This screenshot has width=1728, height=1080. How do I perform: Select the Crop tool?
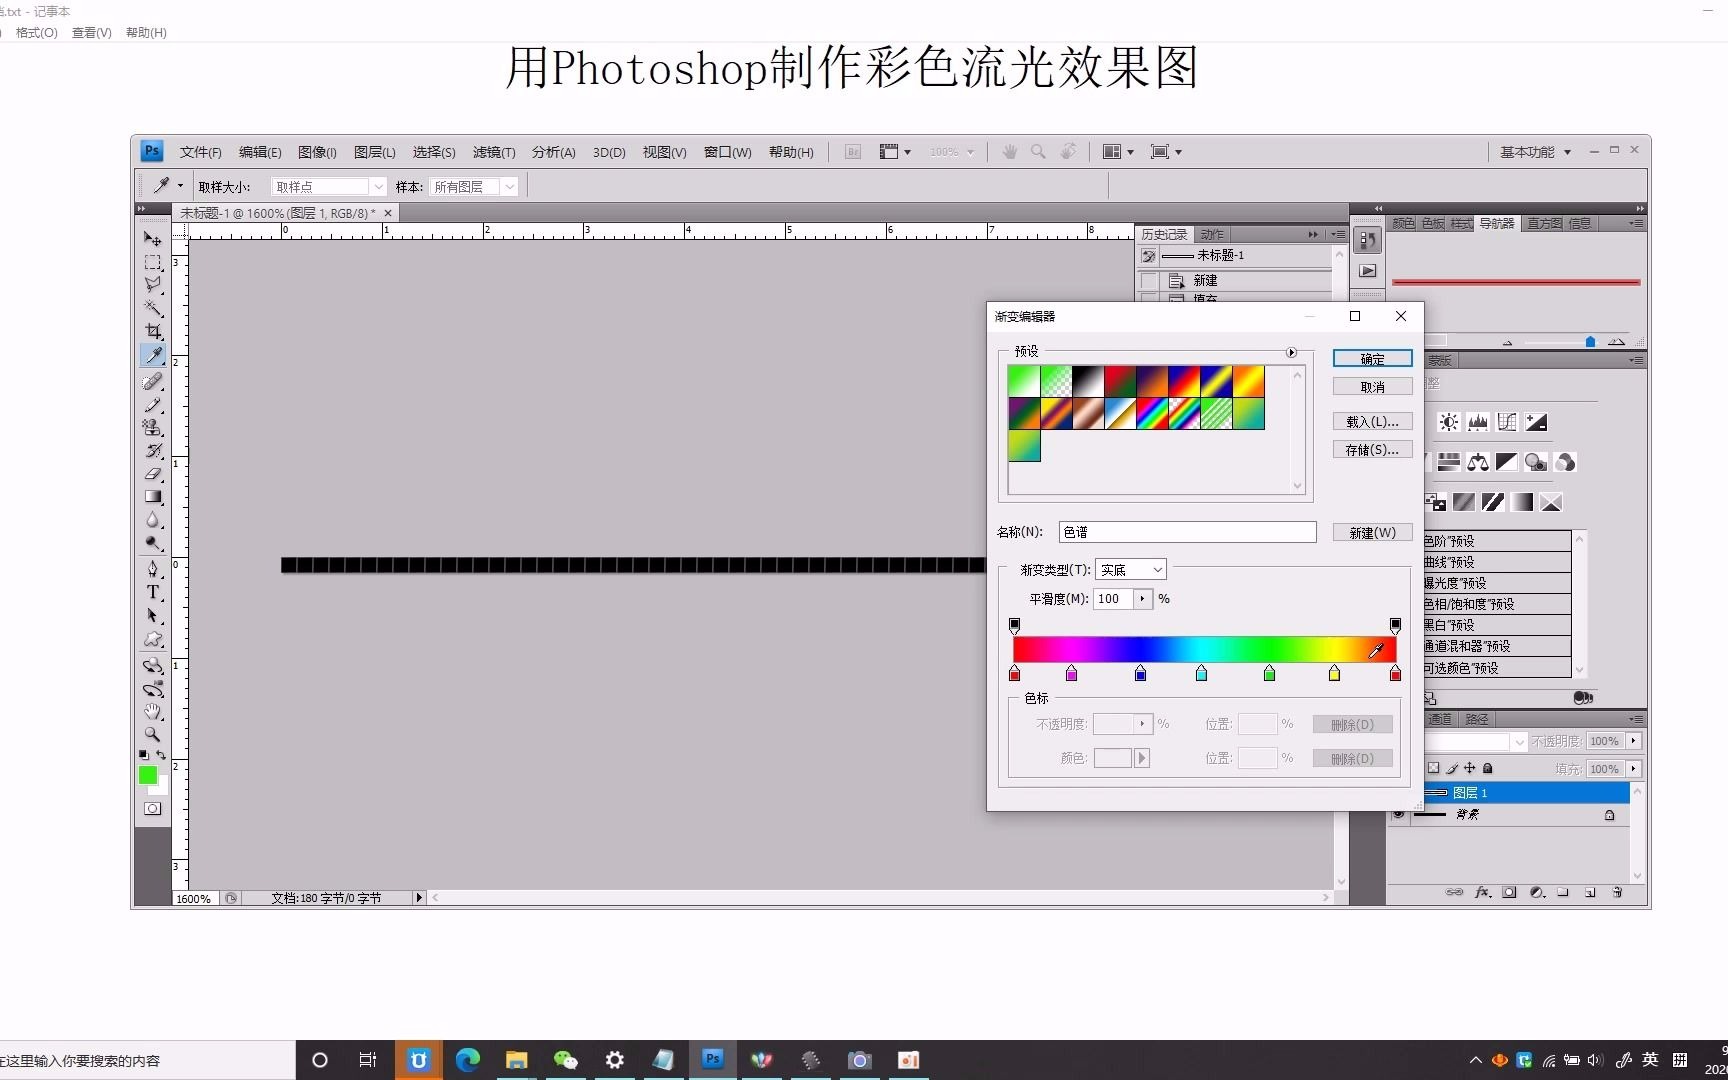[152, 331]
